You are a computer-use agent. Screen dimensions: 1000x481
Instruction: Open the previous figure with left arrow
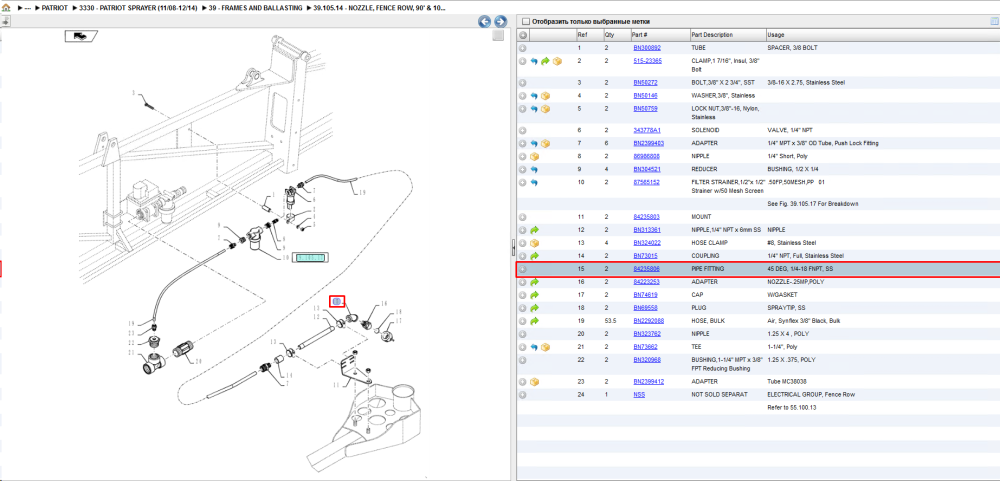click(x=485, y=22)
